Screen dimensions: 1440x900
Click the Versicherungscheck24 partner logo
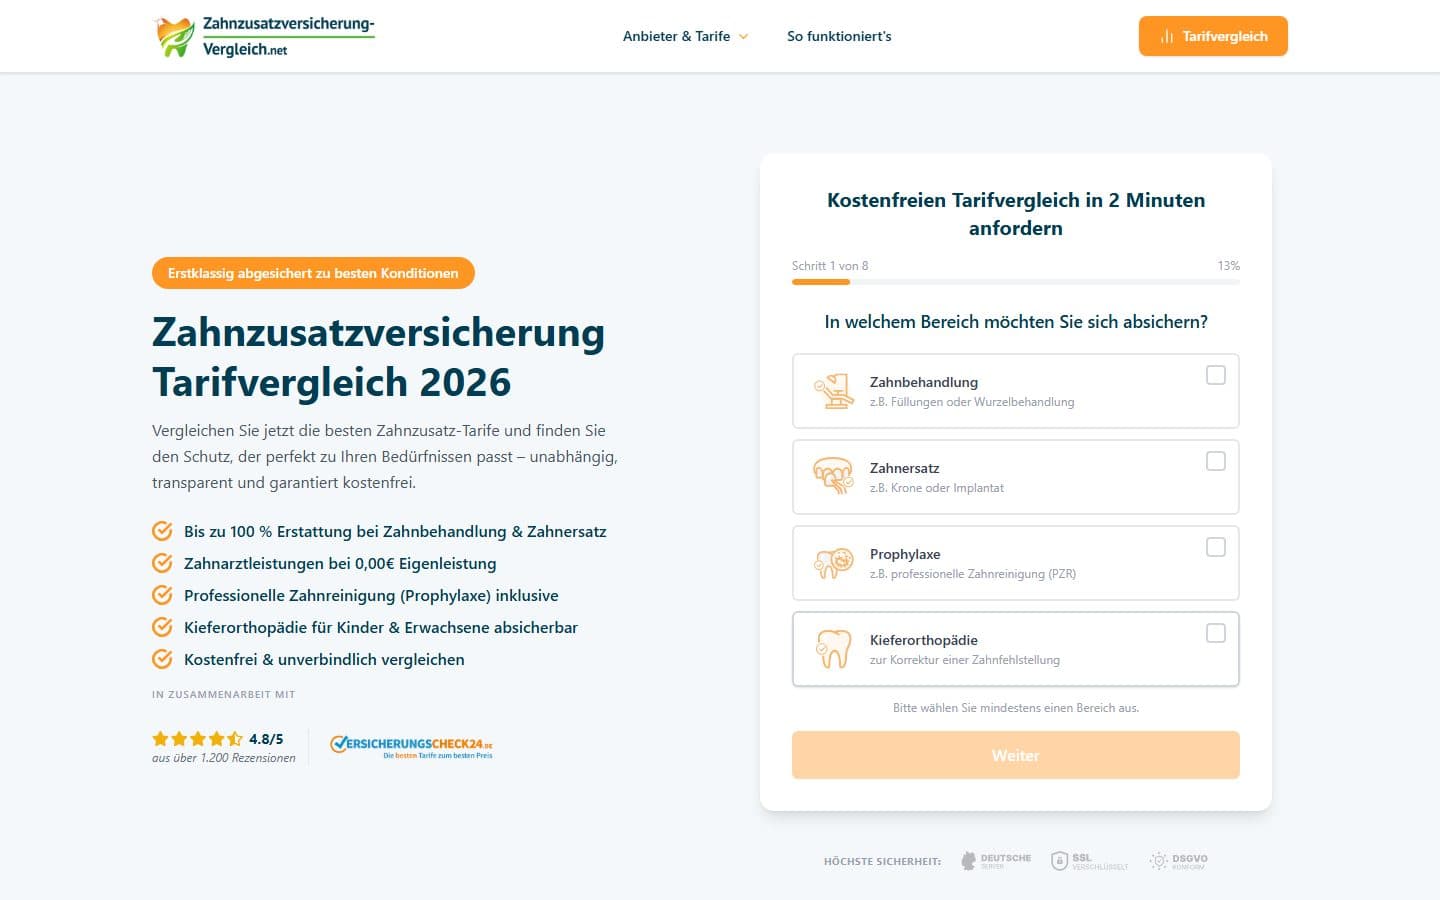pyautogui.click(x=411, y=746)
